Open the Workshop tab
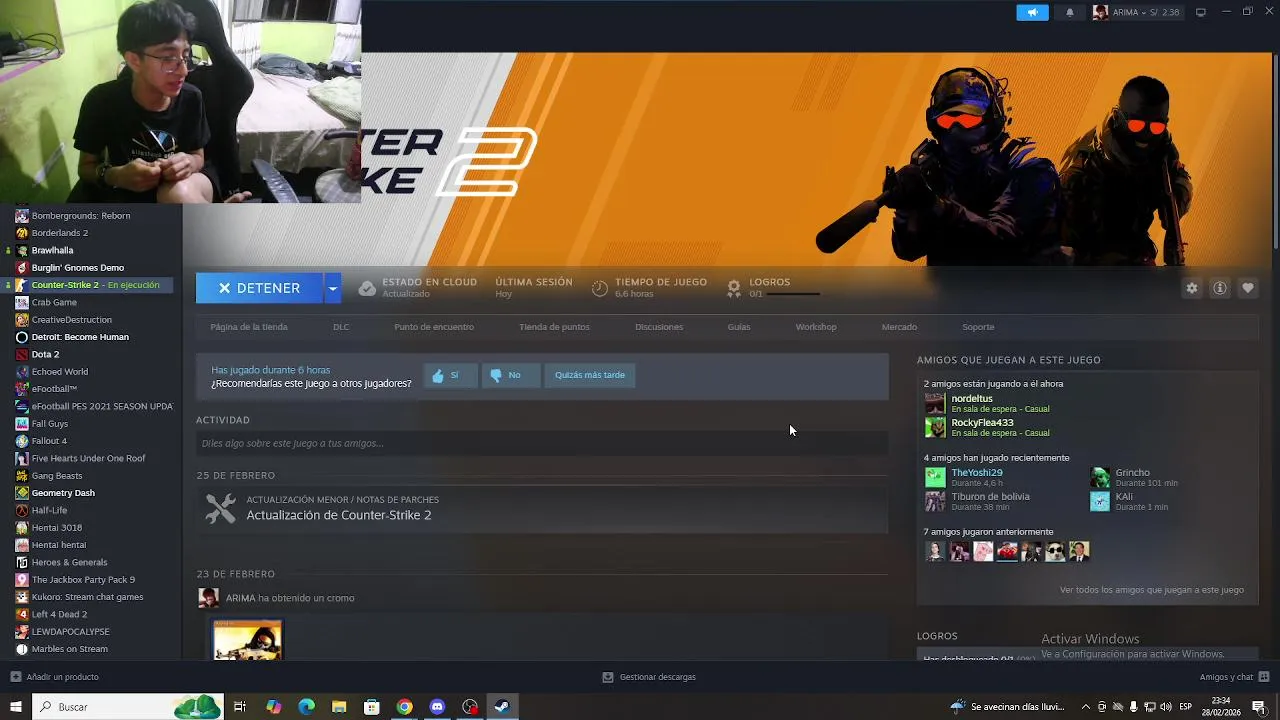The image size is (1280, 720). coord(816,327)
